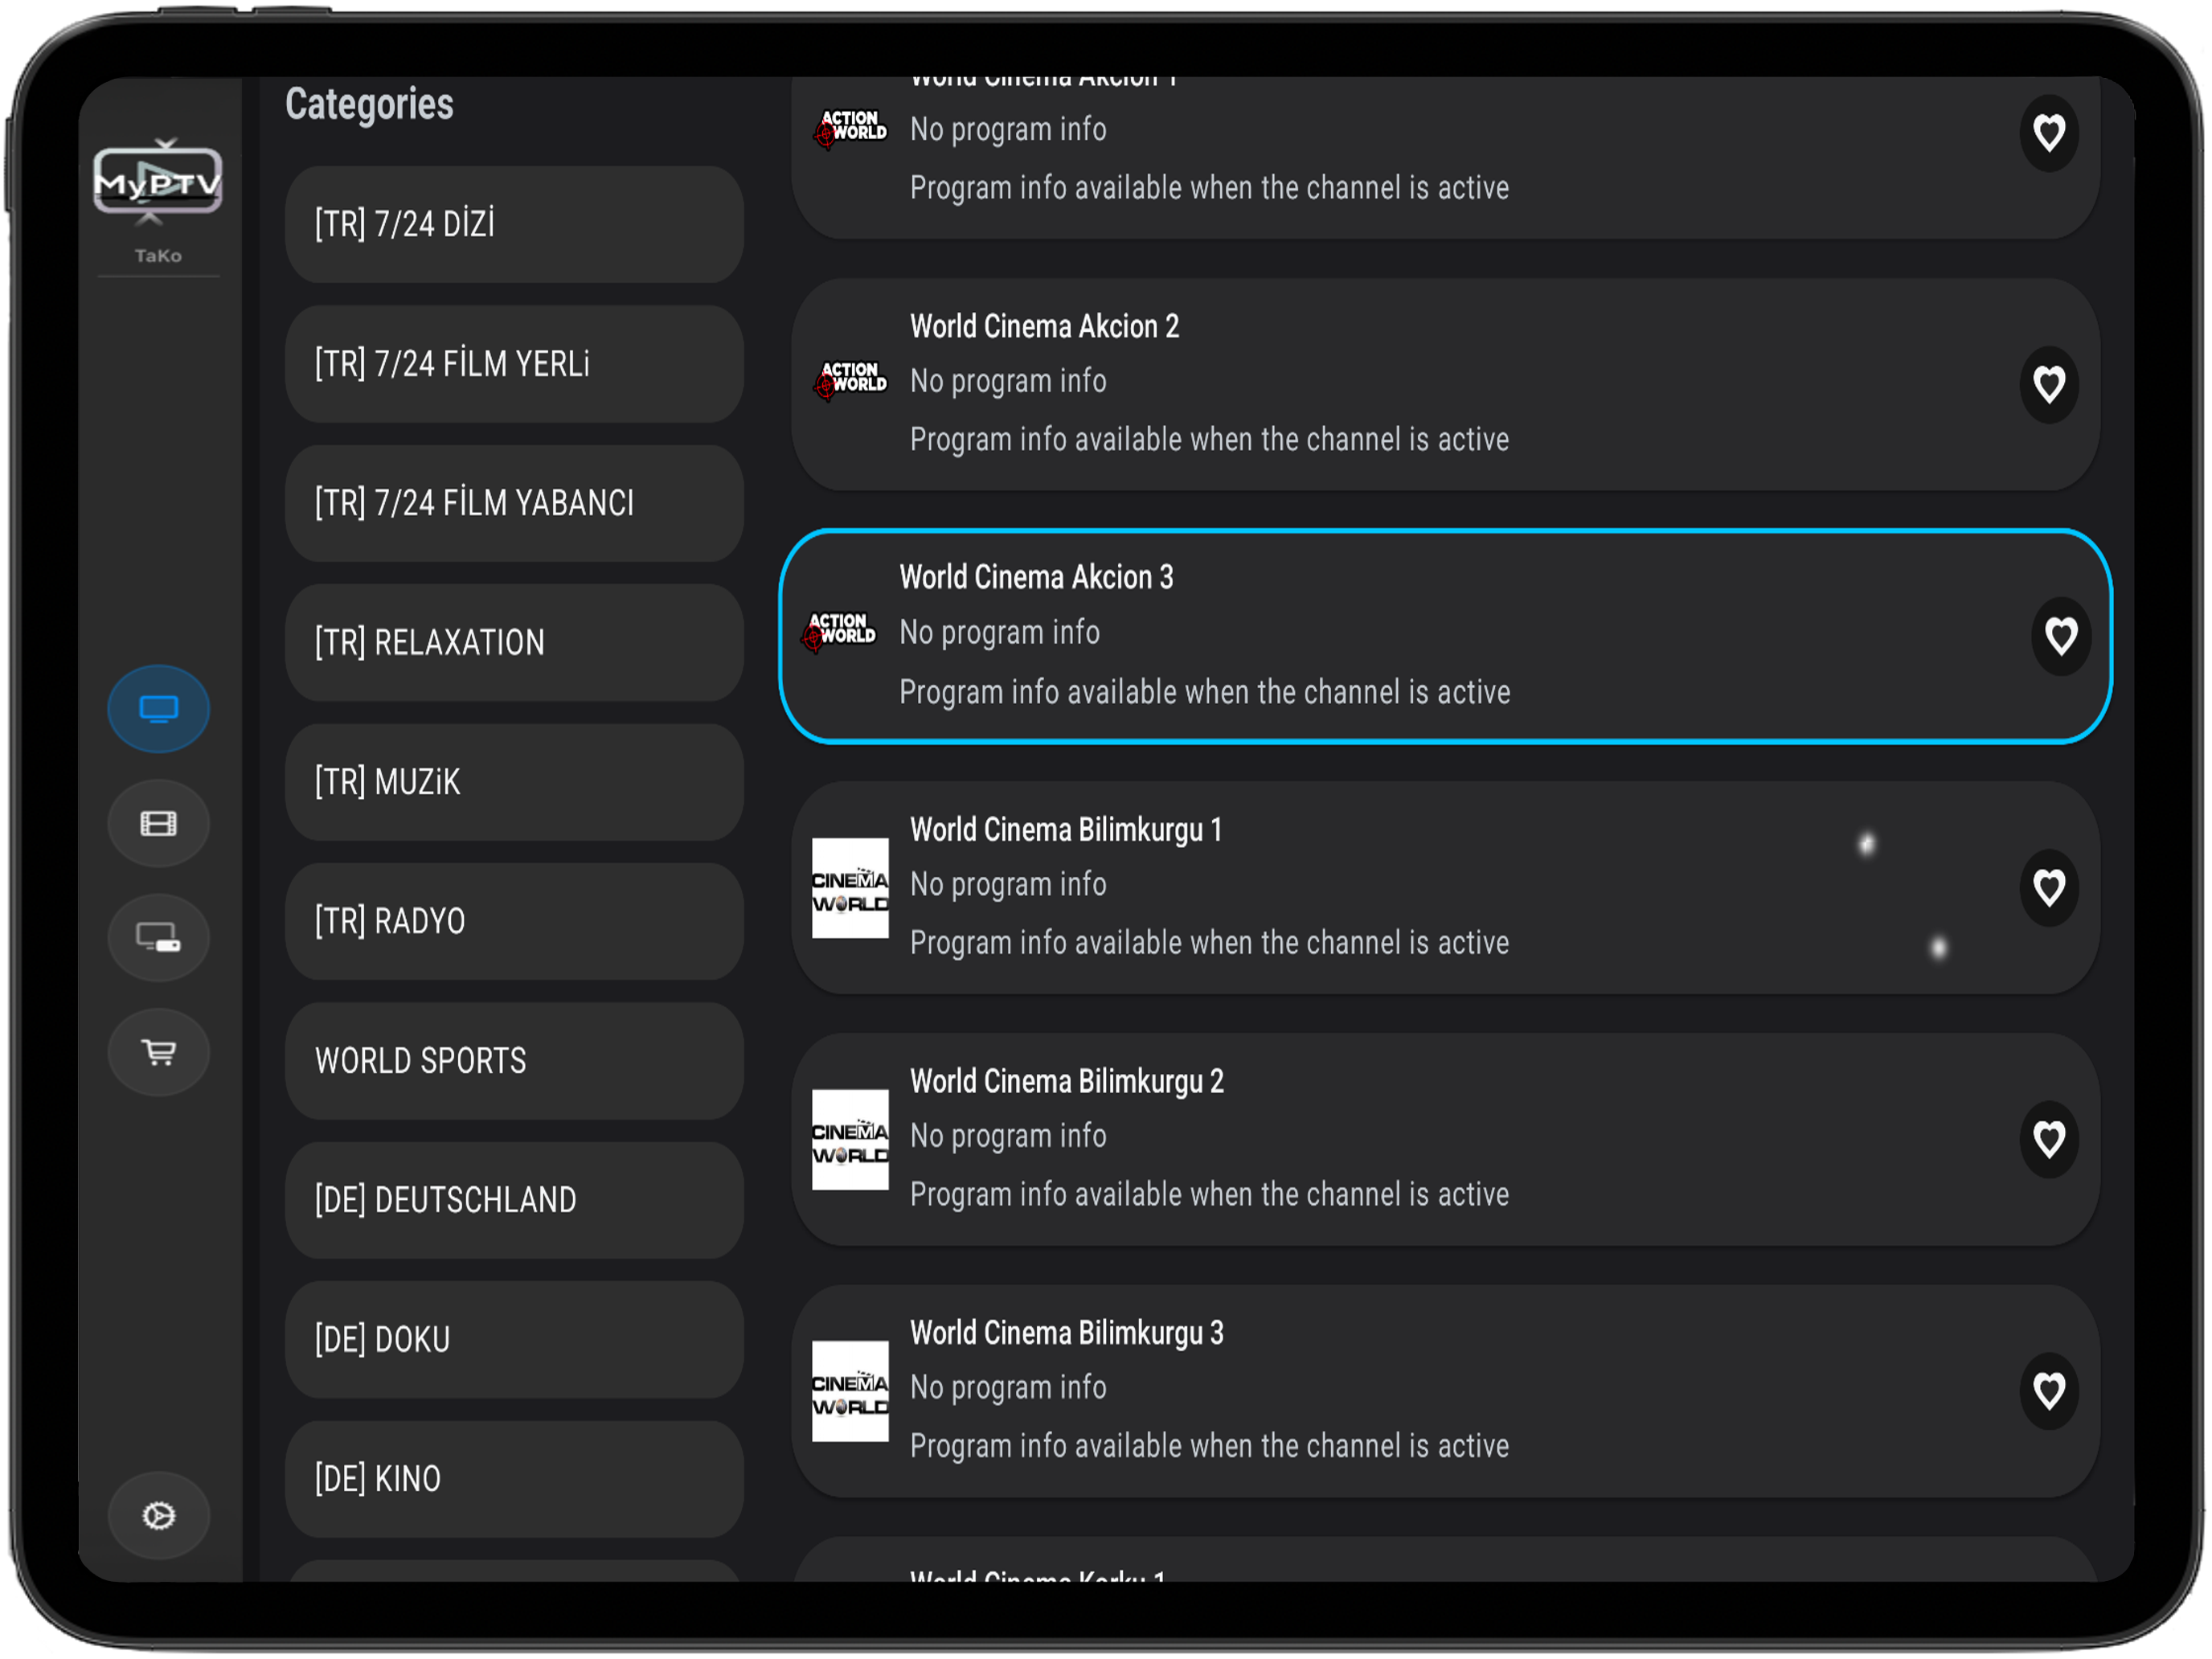Choose the [DE] KINO category
Screen dimensions: 2212x1659
click(514, 1480)
